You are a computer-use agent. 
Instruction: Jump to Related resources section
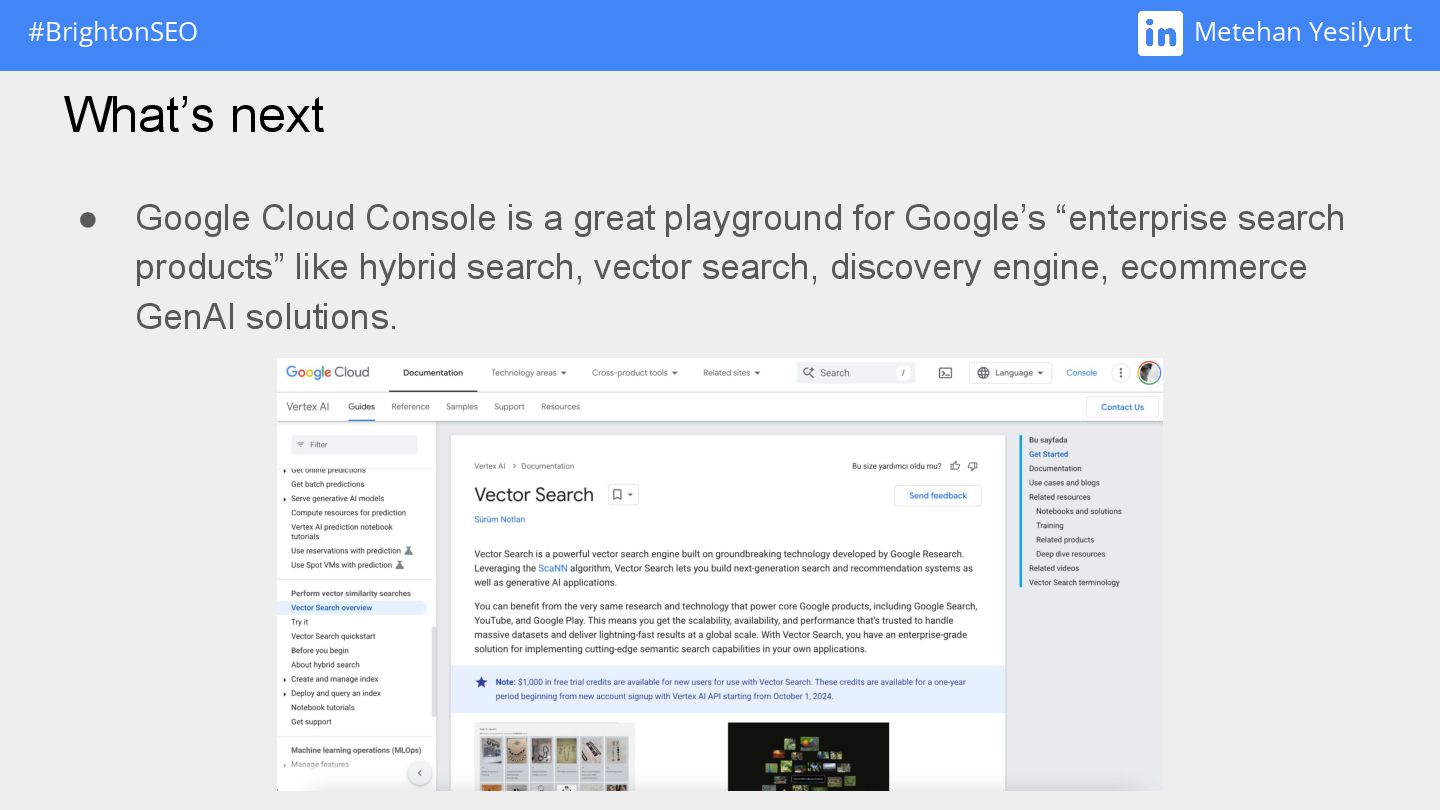tap(1060, 497)
